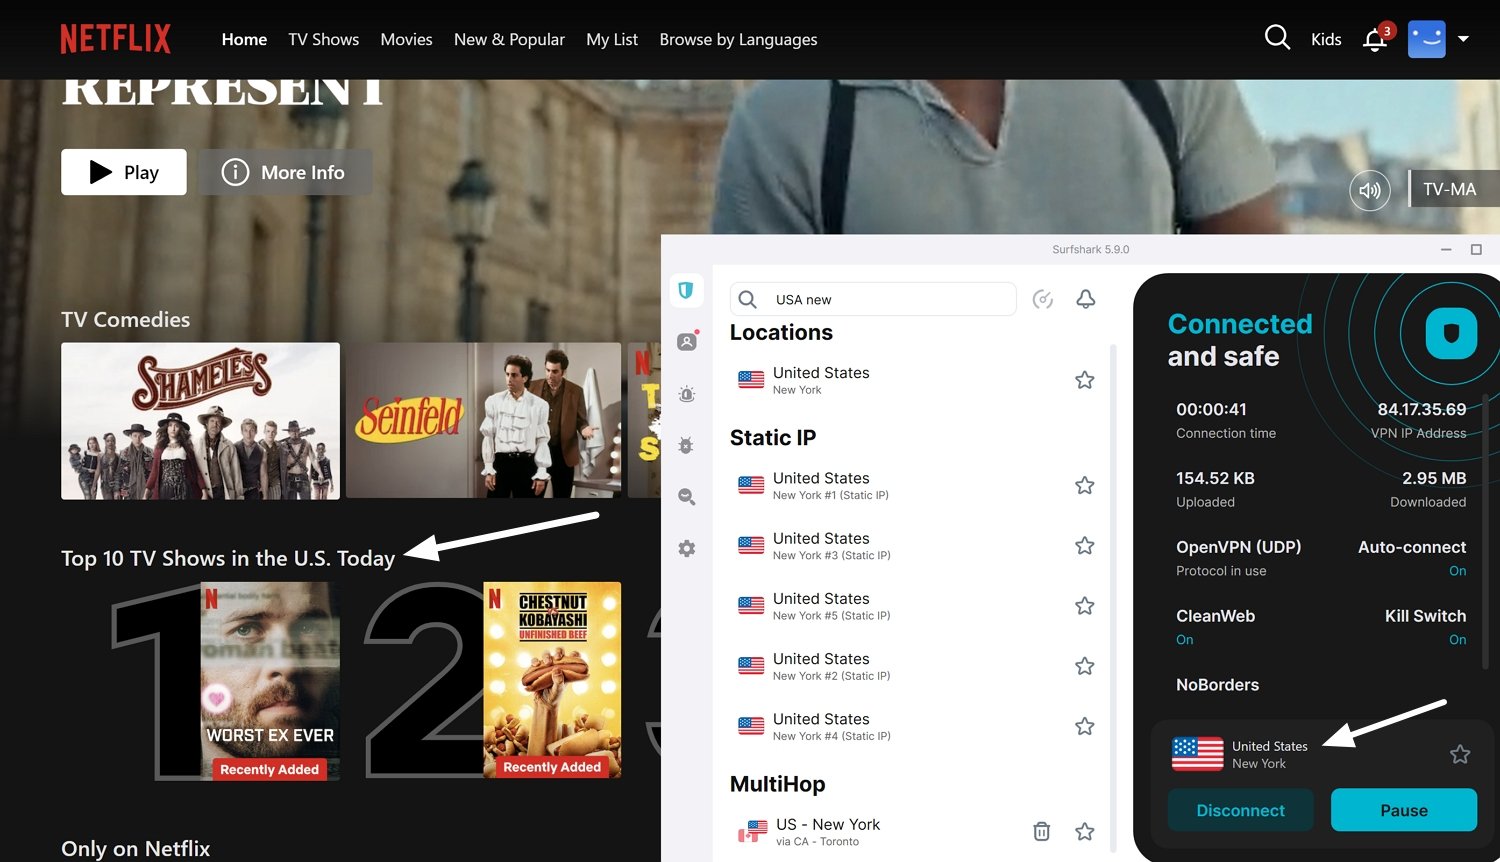Open Surfshark VPN shield tab
The height and width of the screenshot is (862, 1500).
point(686,290)
